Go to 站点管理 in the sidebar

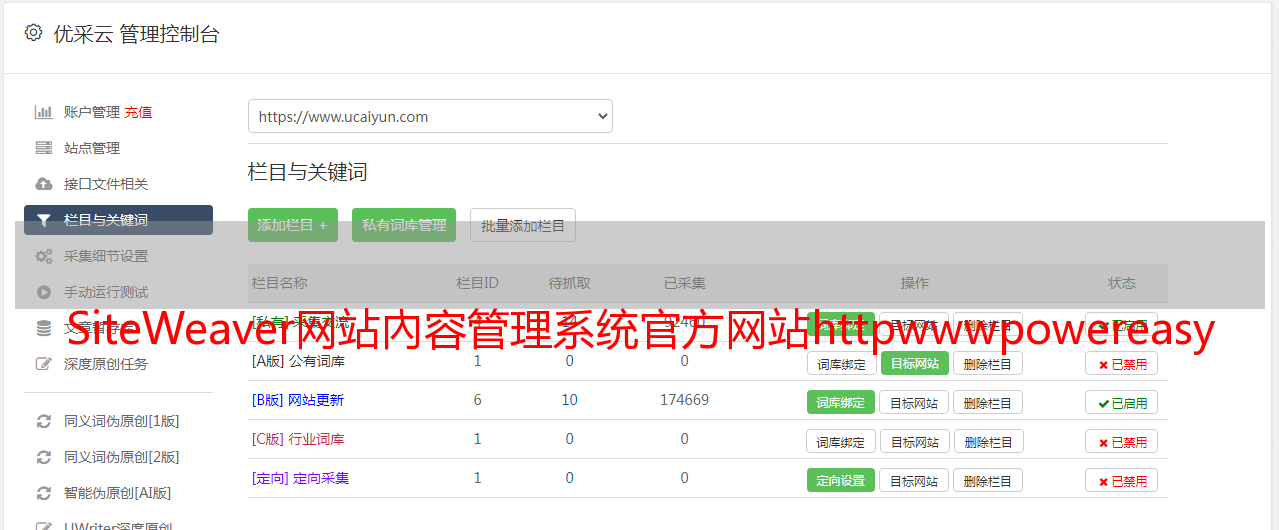(x=92, y=148)
